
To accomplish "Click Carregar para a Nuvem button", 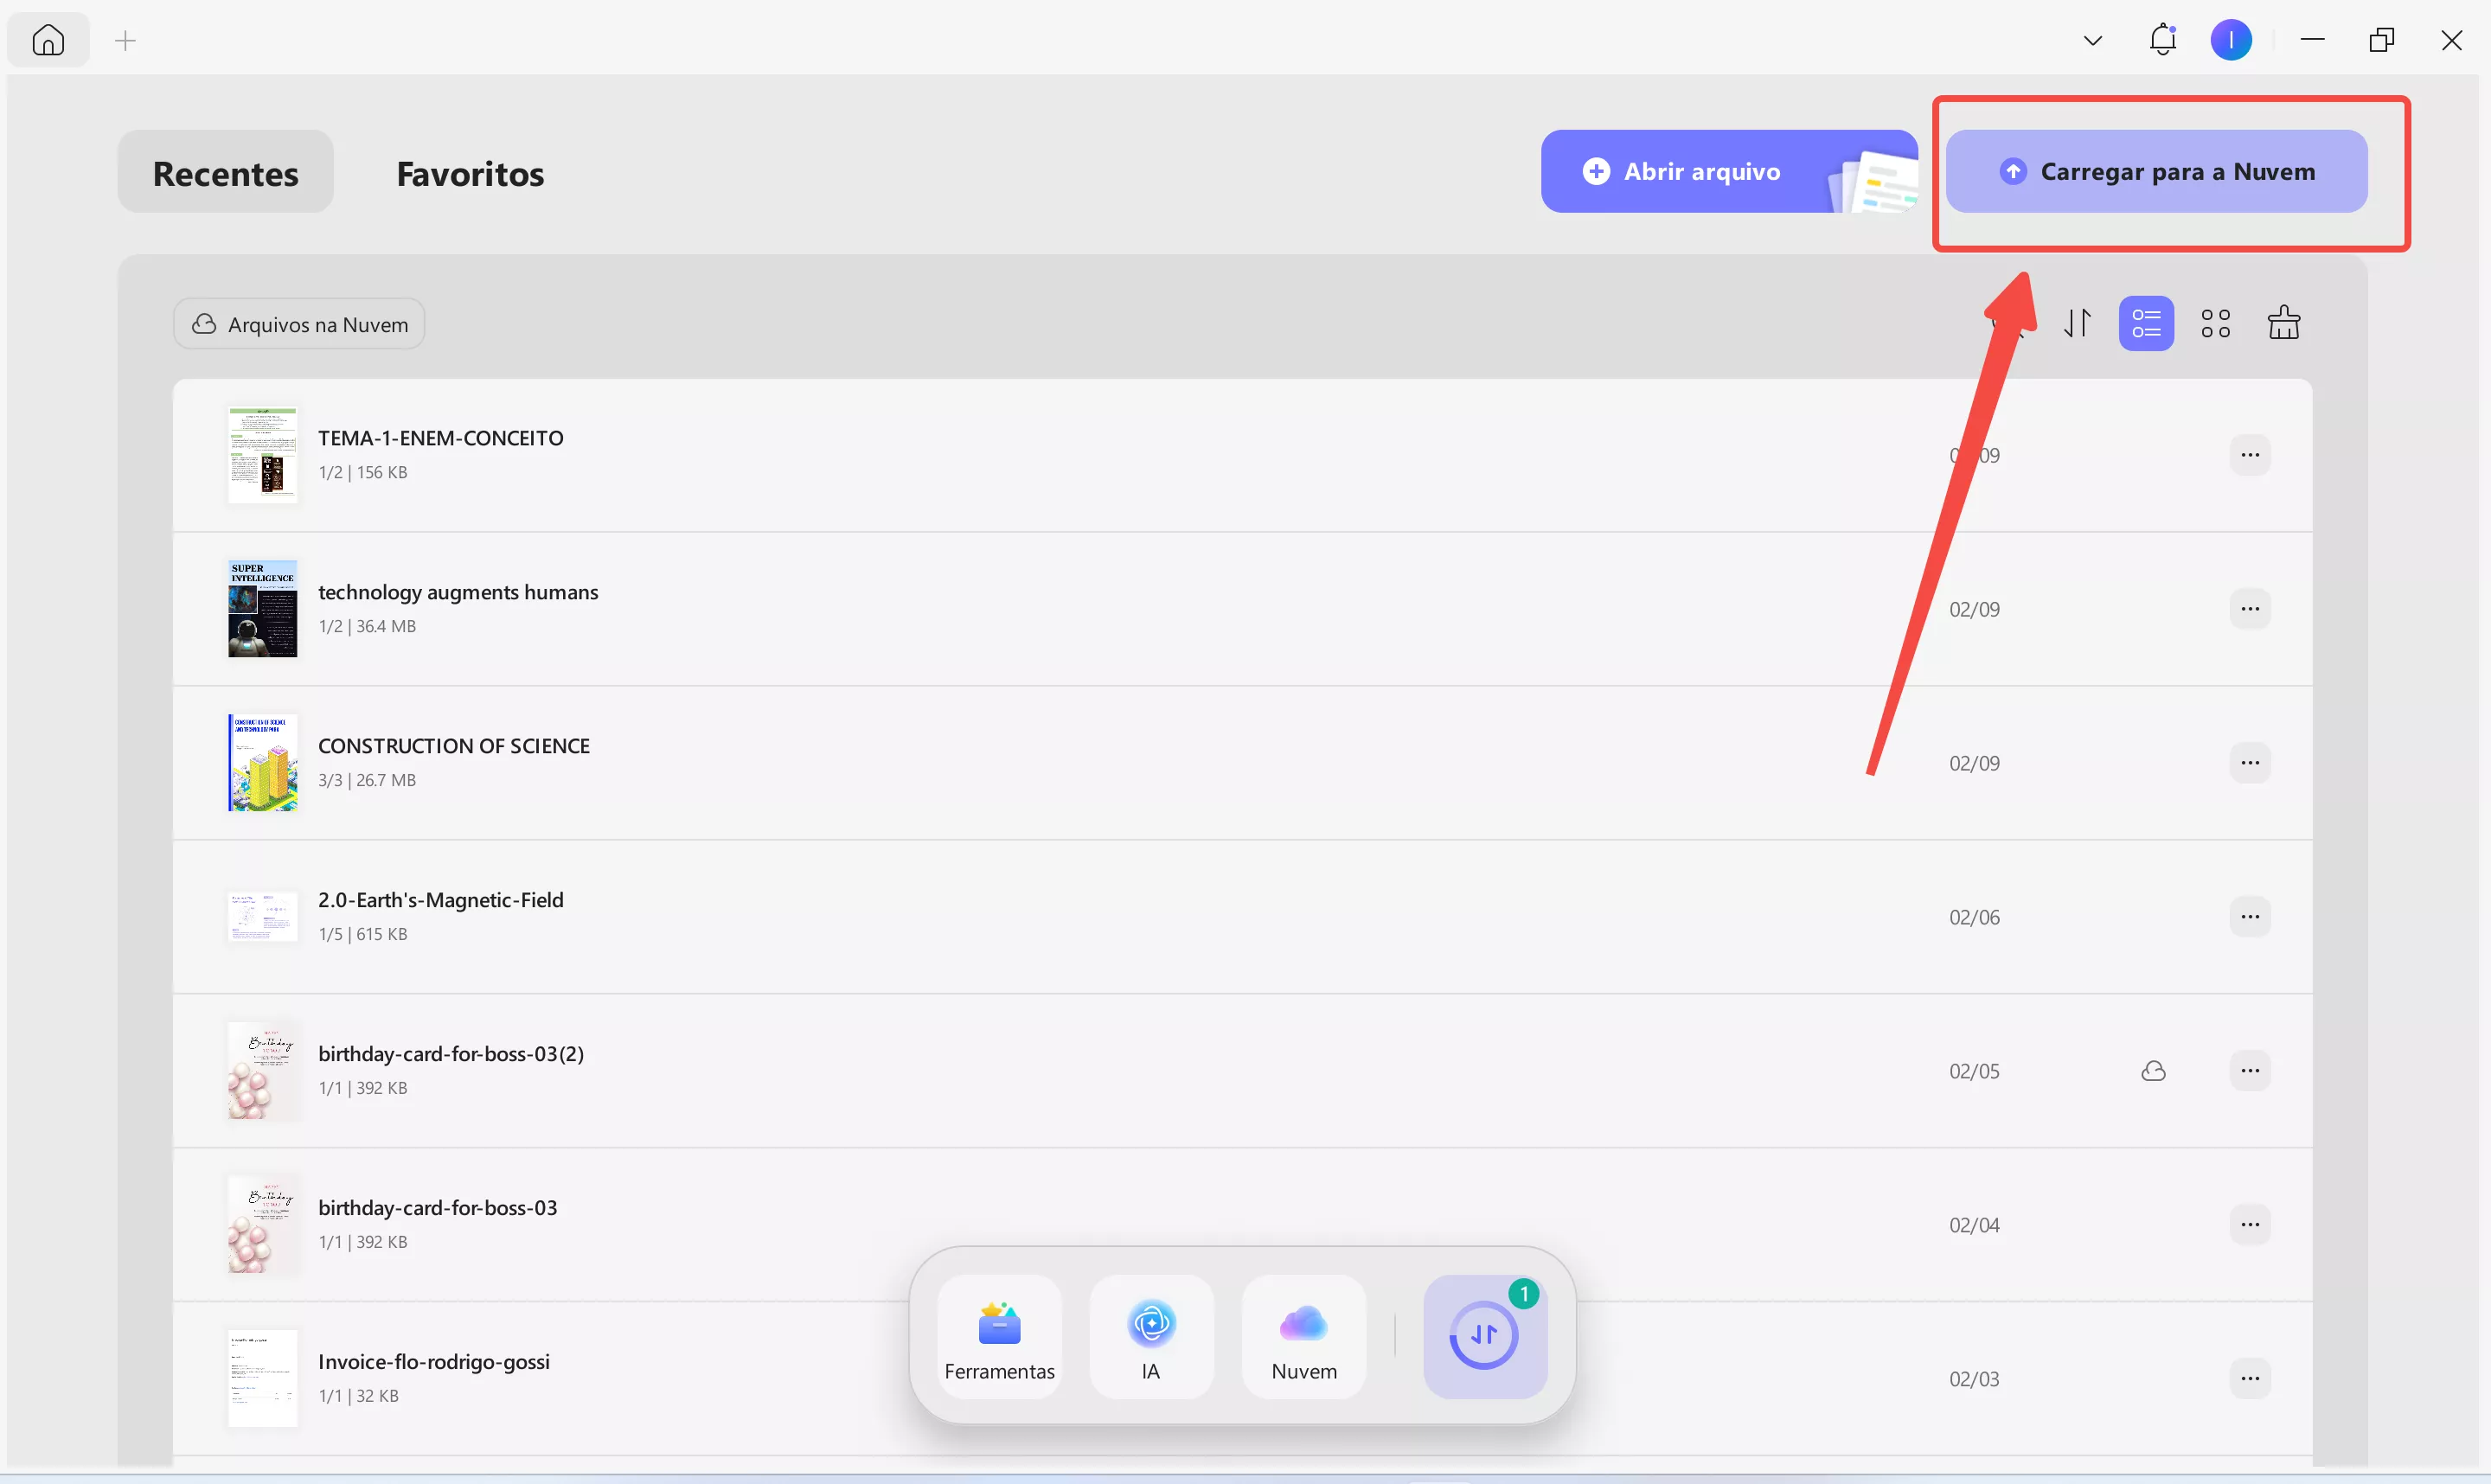I will tap(2156, 171).
